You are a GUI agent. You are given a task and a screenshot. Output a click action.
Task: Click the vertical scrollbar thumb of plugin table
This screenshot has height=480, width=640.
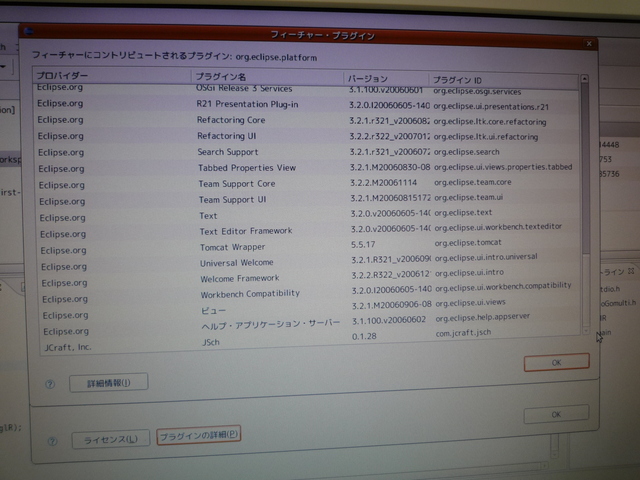585,167
